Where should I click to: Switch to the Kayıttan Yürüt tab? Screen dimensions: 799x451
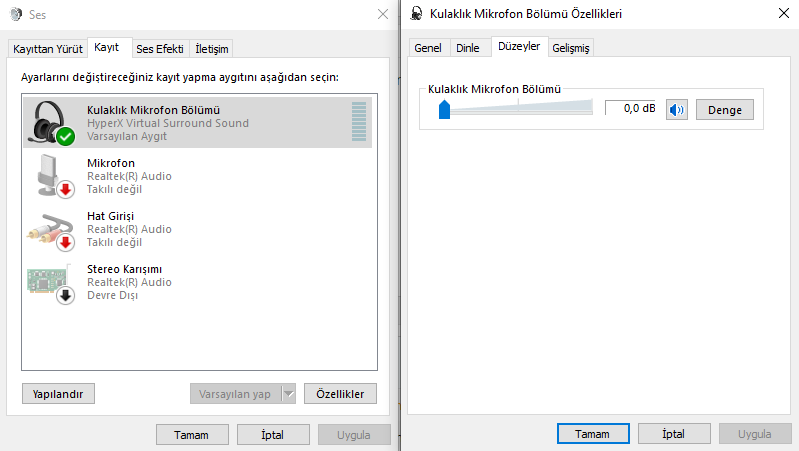point(46,49)
